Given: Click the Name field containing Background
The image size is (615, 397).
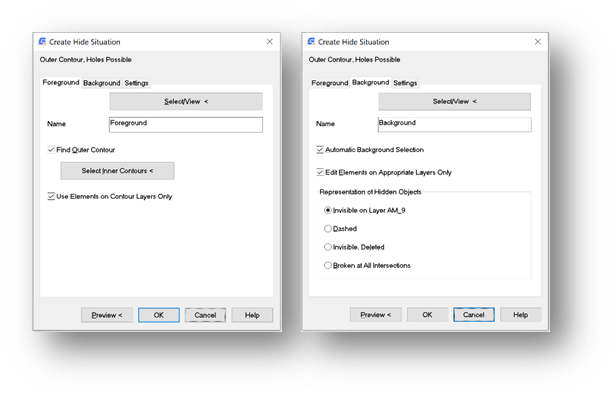Looking at the screenshot, I should coord(455,124).
